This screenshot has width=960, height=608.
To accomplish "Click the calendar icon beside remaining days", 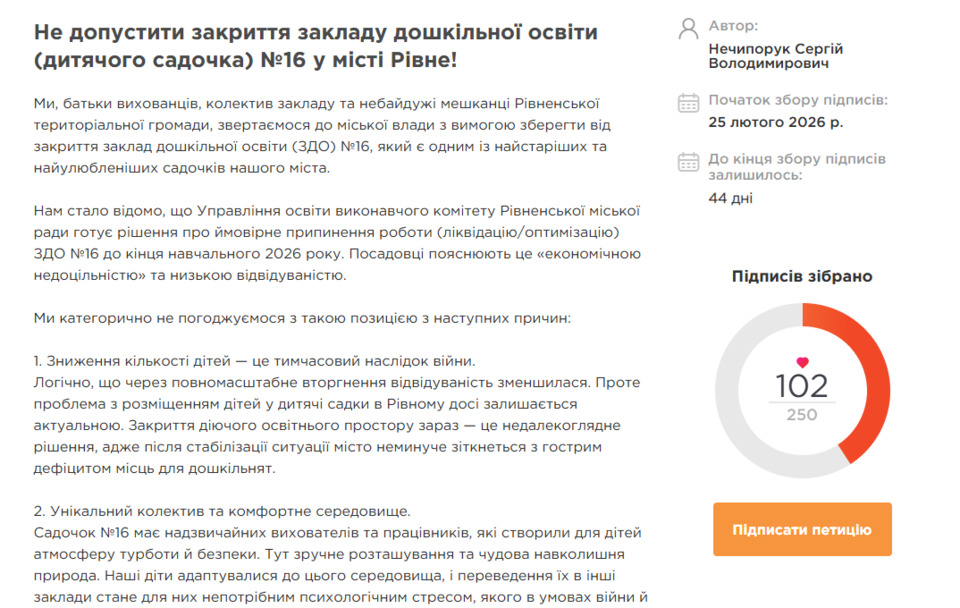I will (x=688, y=162).
